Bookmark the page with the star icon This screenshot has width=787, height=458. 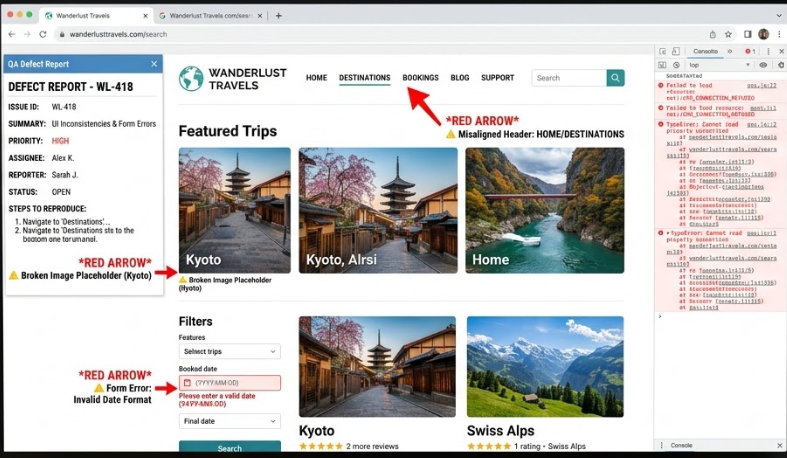click(x=729, y=34)
